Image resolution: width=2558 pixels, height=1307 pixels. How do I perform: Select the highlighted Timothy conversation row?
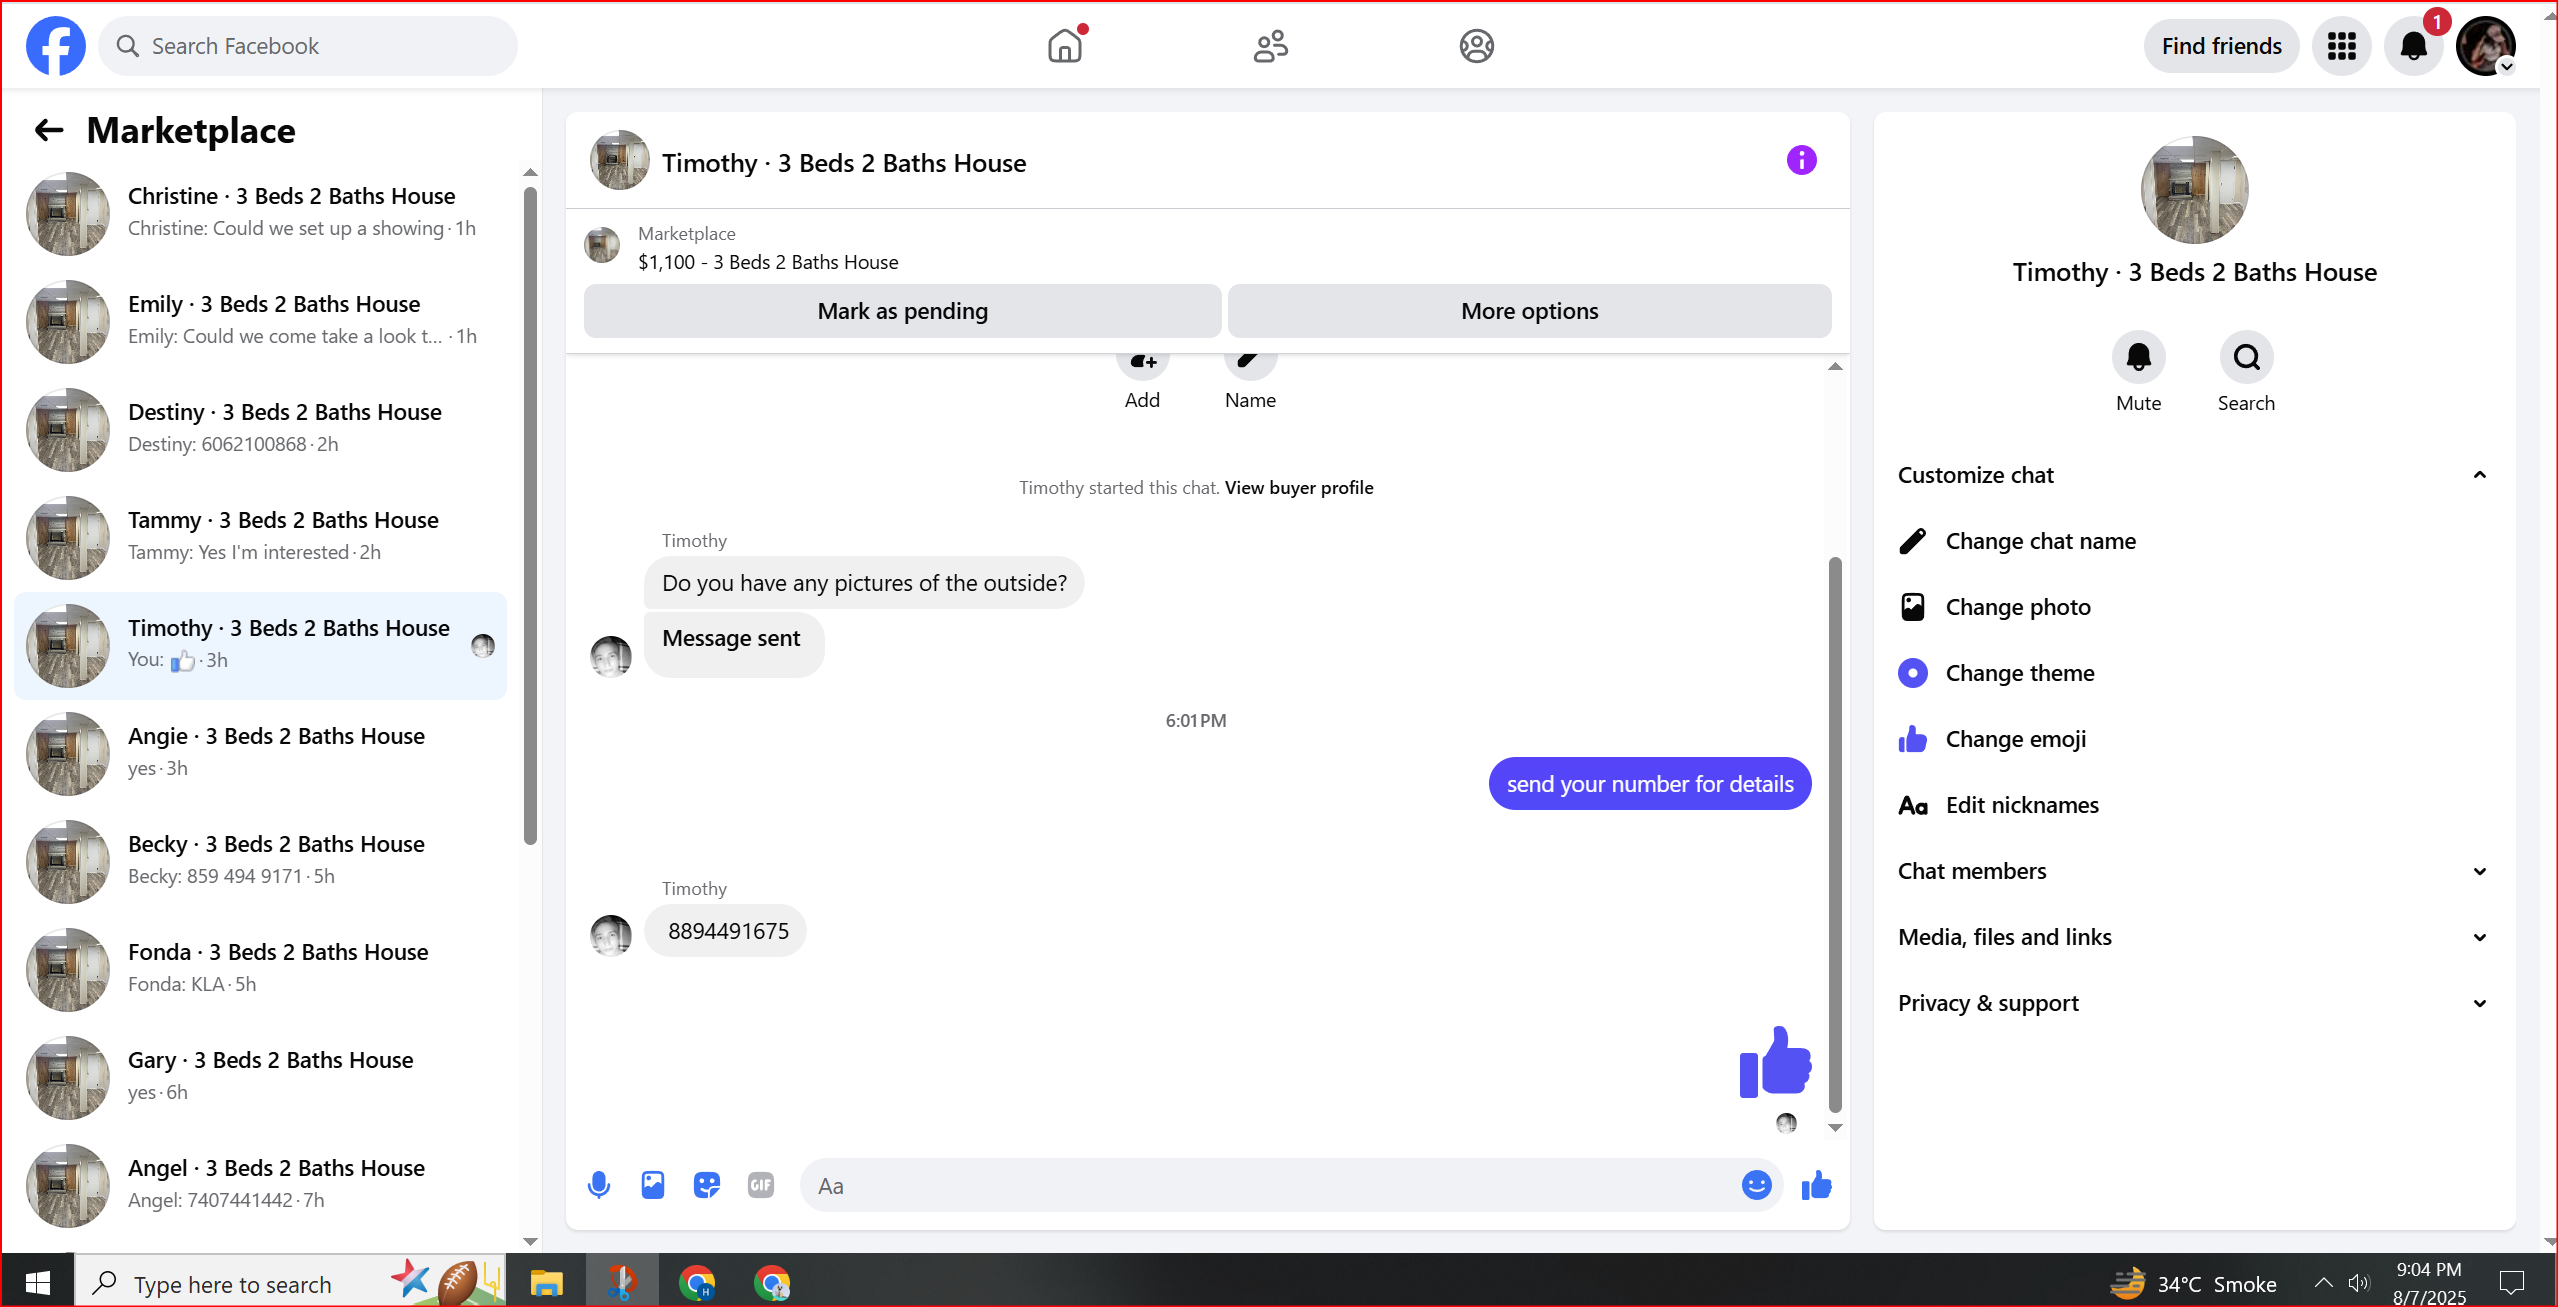point(260,645)
